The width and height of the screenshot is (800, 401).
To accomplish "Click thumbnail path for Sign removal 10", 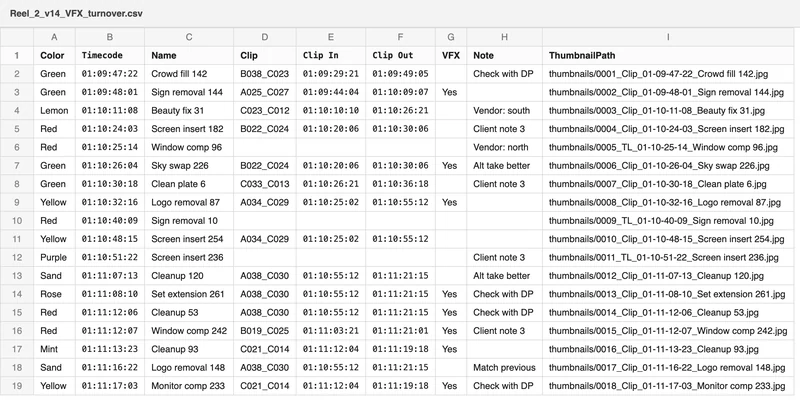I will tap(668, 221).
